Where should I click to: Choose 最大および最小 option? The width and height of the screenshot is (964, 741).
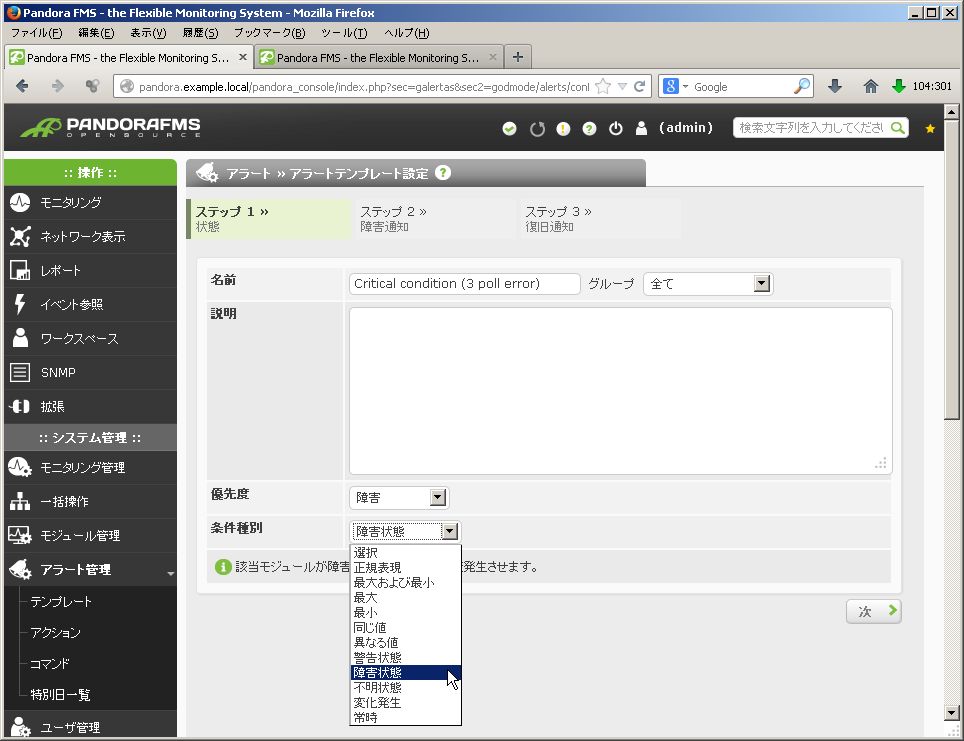pyautogui.click(x=405, y=582)
